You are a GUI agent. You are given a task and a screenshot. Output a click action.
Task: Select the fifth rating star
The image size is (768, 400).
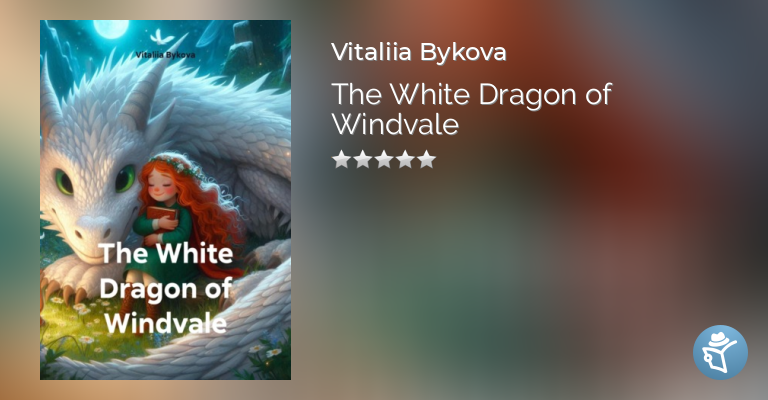tap(427, 160)
